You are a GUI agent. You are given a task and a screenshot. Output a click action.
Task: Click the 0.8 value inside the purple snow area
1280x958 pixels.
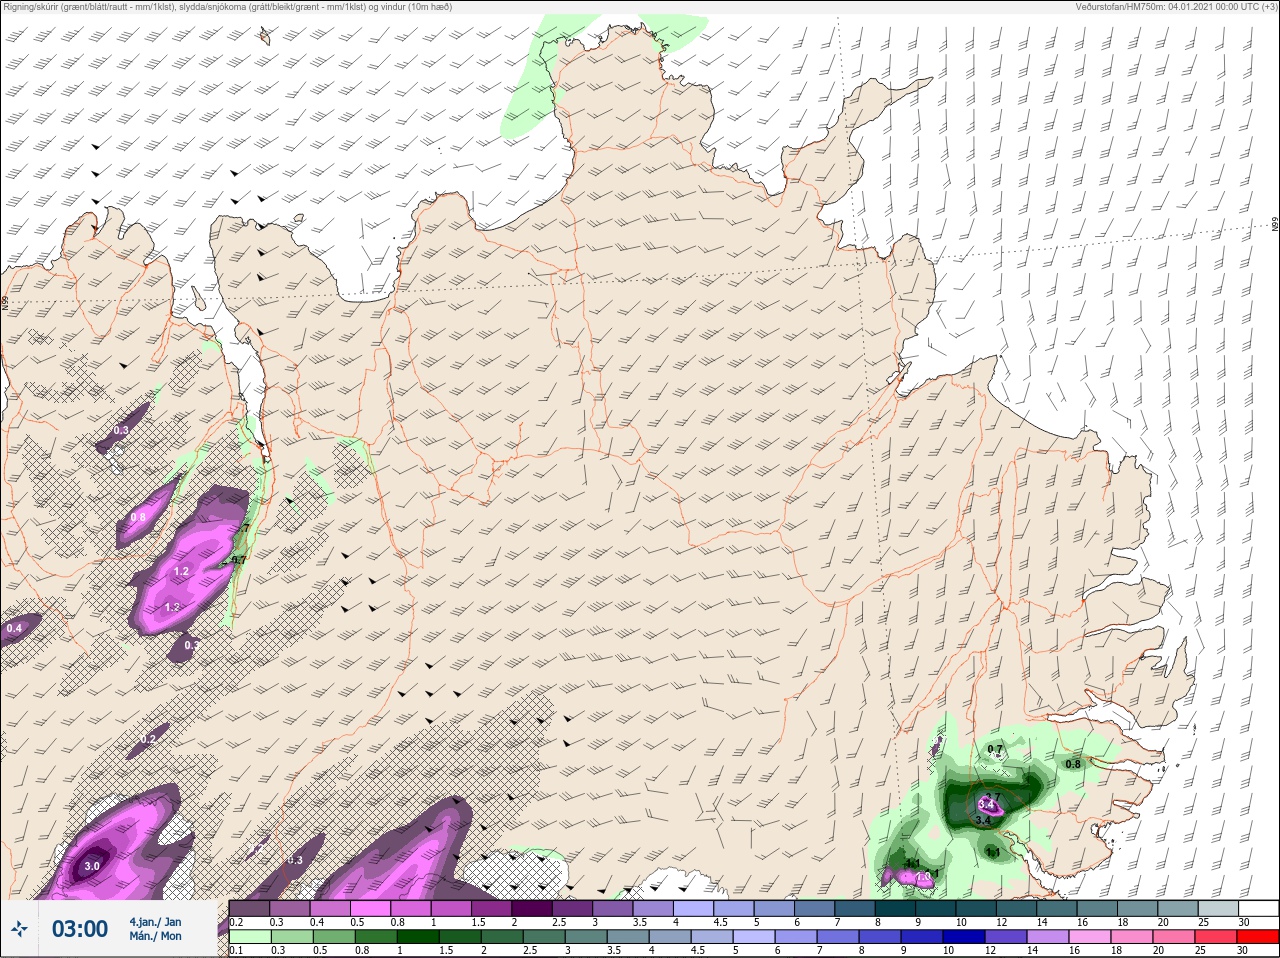[138, 517]
